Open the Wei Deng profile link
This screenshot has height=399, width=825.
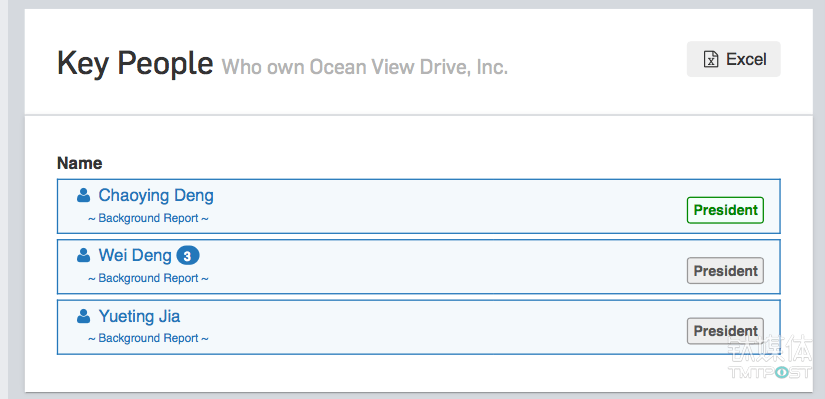pyautogui.click(x=135, y=256)
